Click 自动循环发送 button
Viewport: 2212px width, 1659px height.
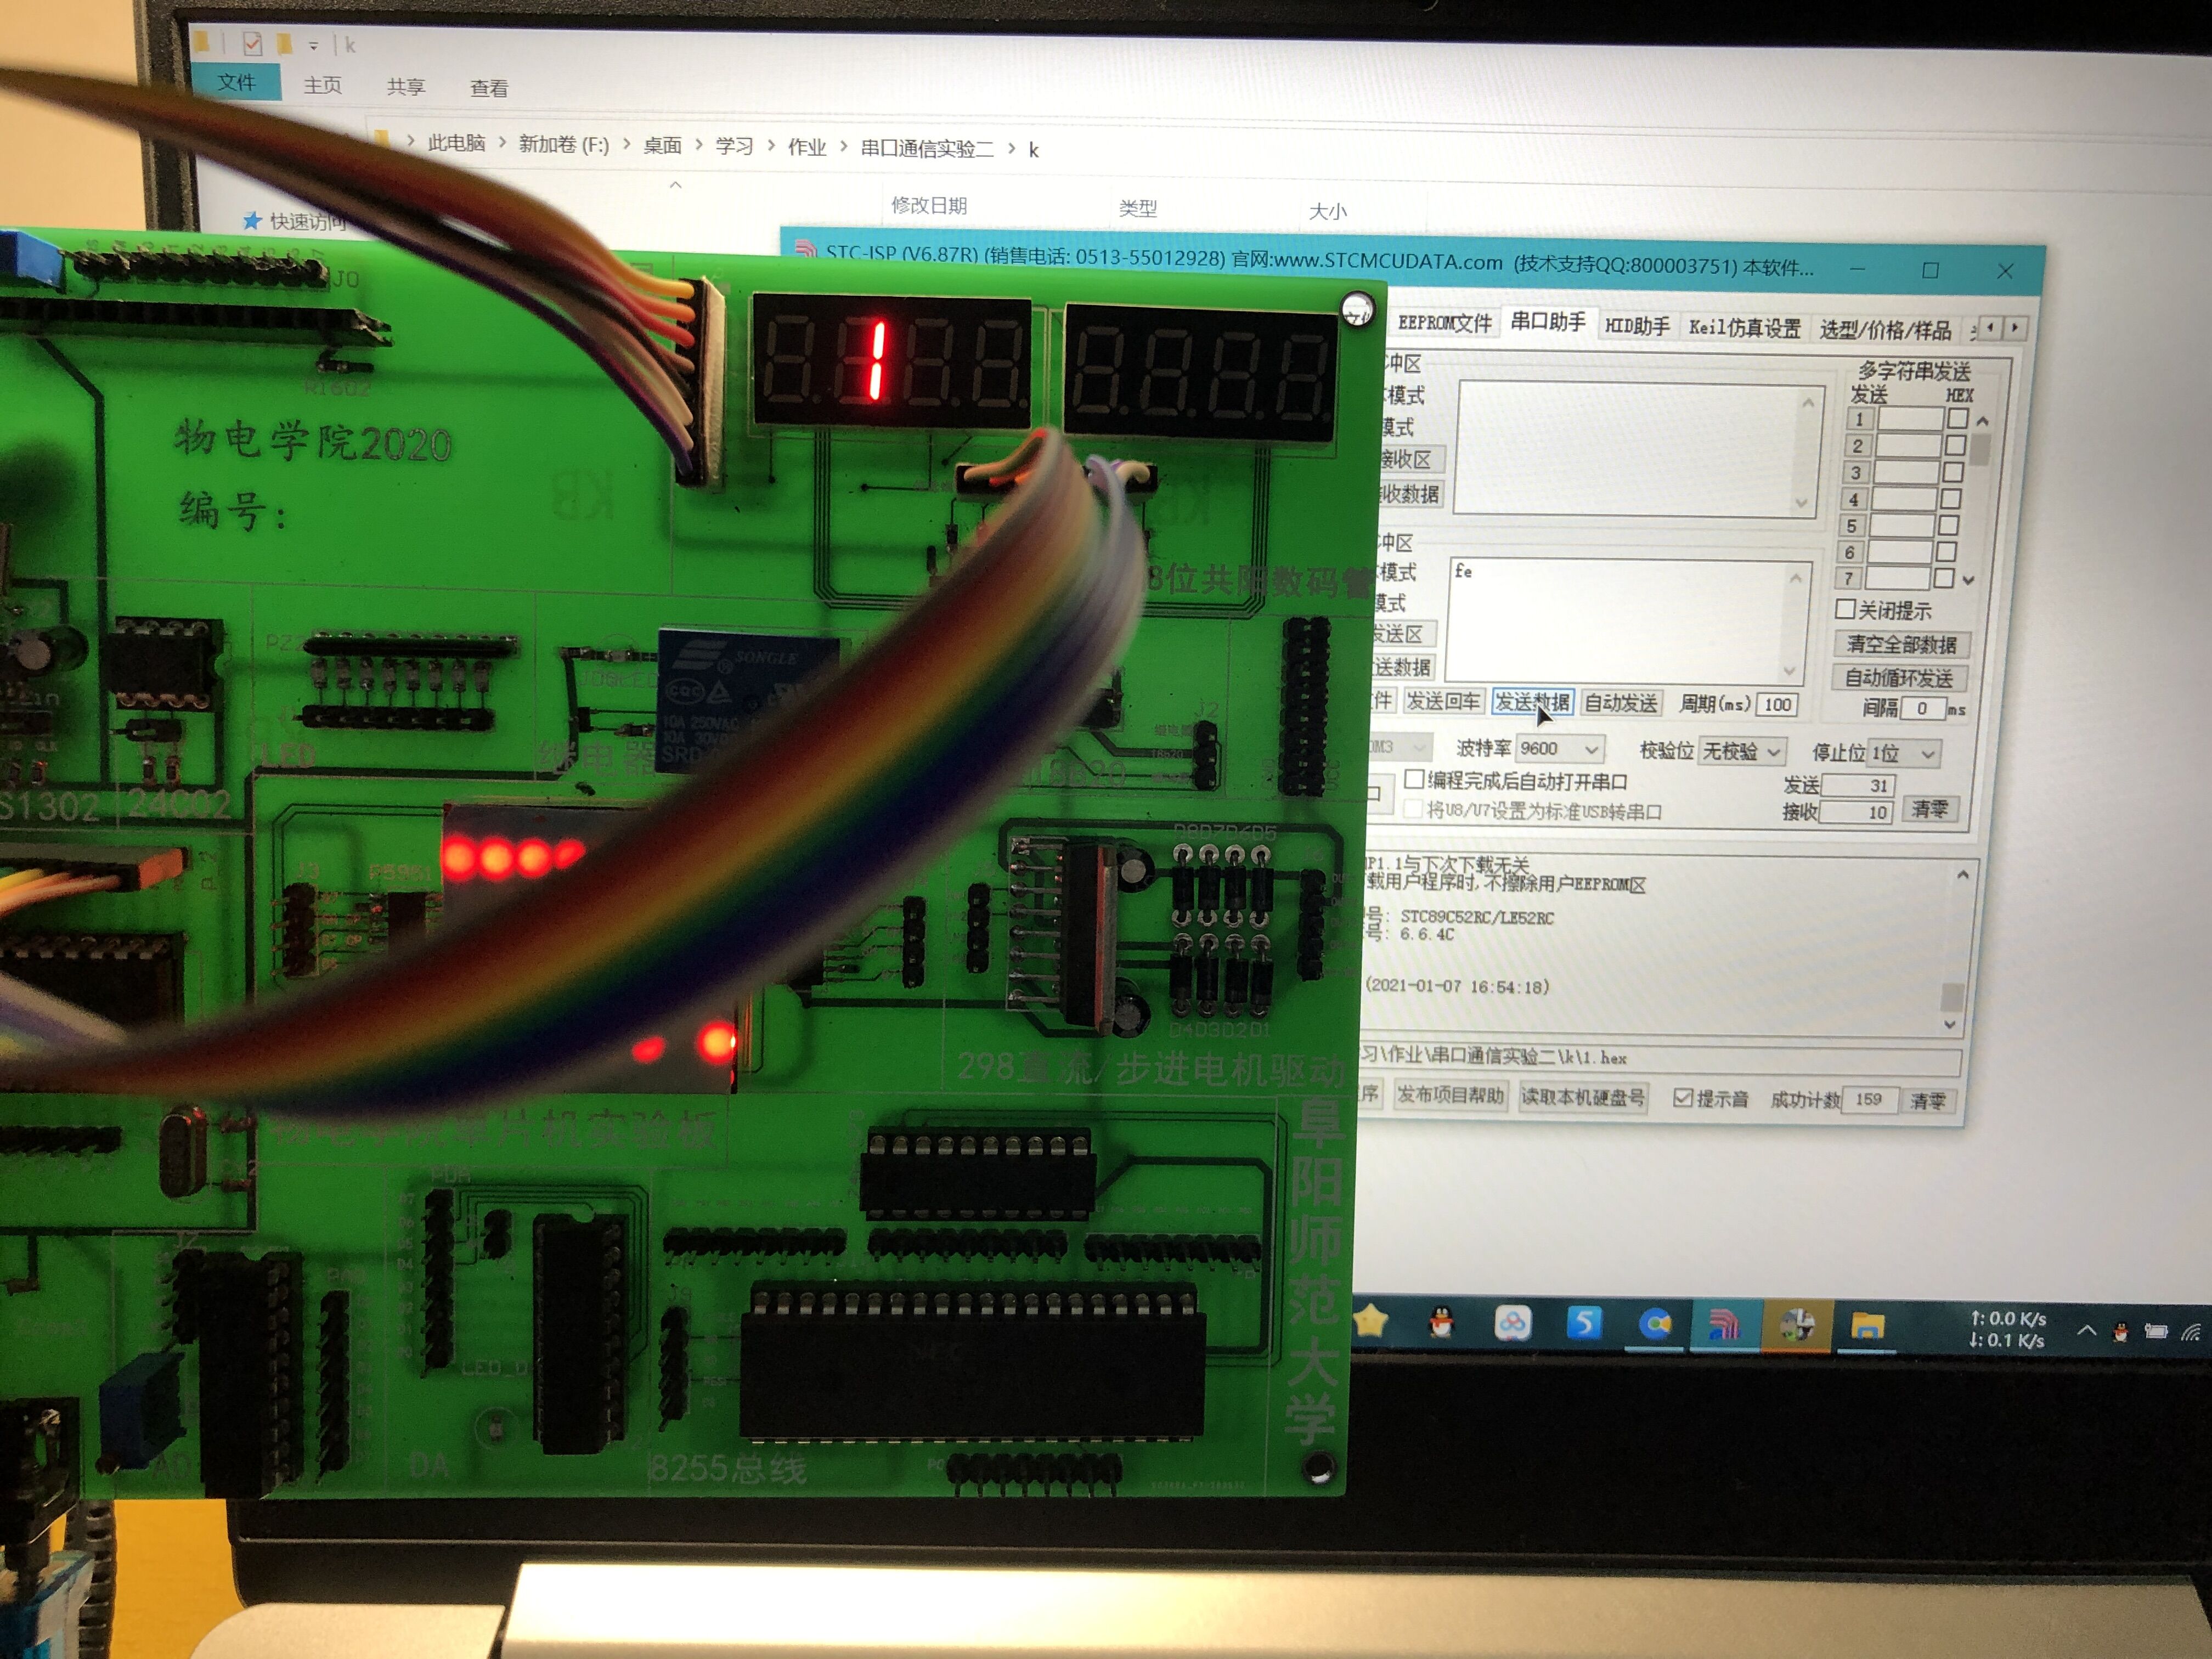1899,677
